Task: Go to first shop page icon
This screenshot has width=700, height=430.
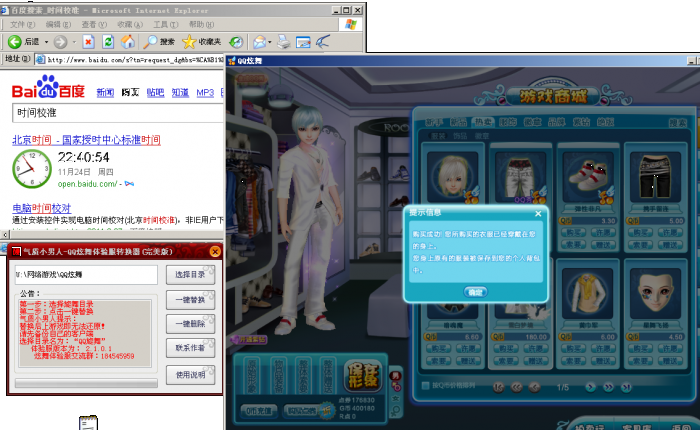Action: click(499, 387)
